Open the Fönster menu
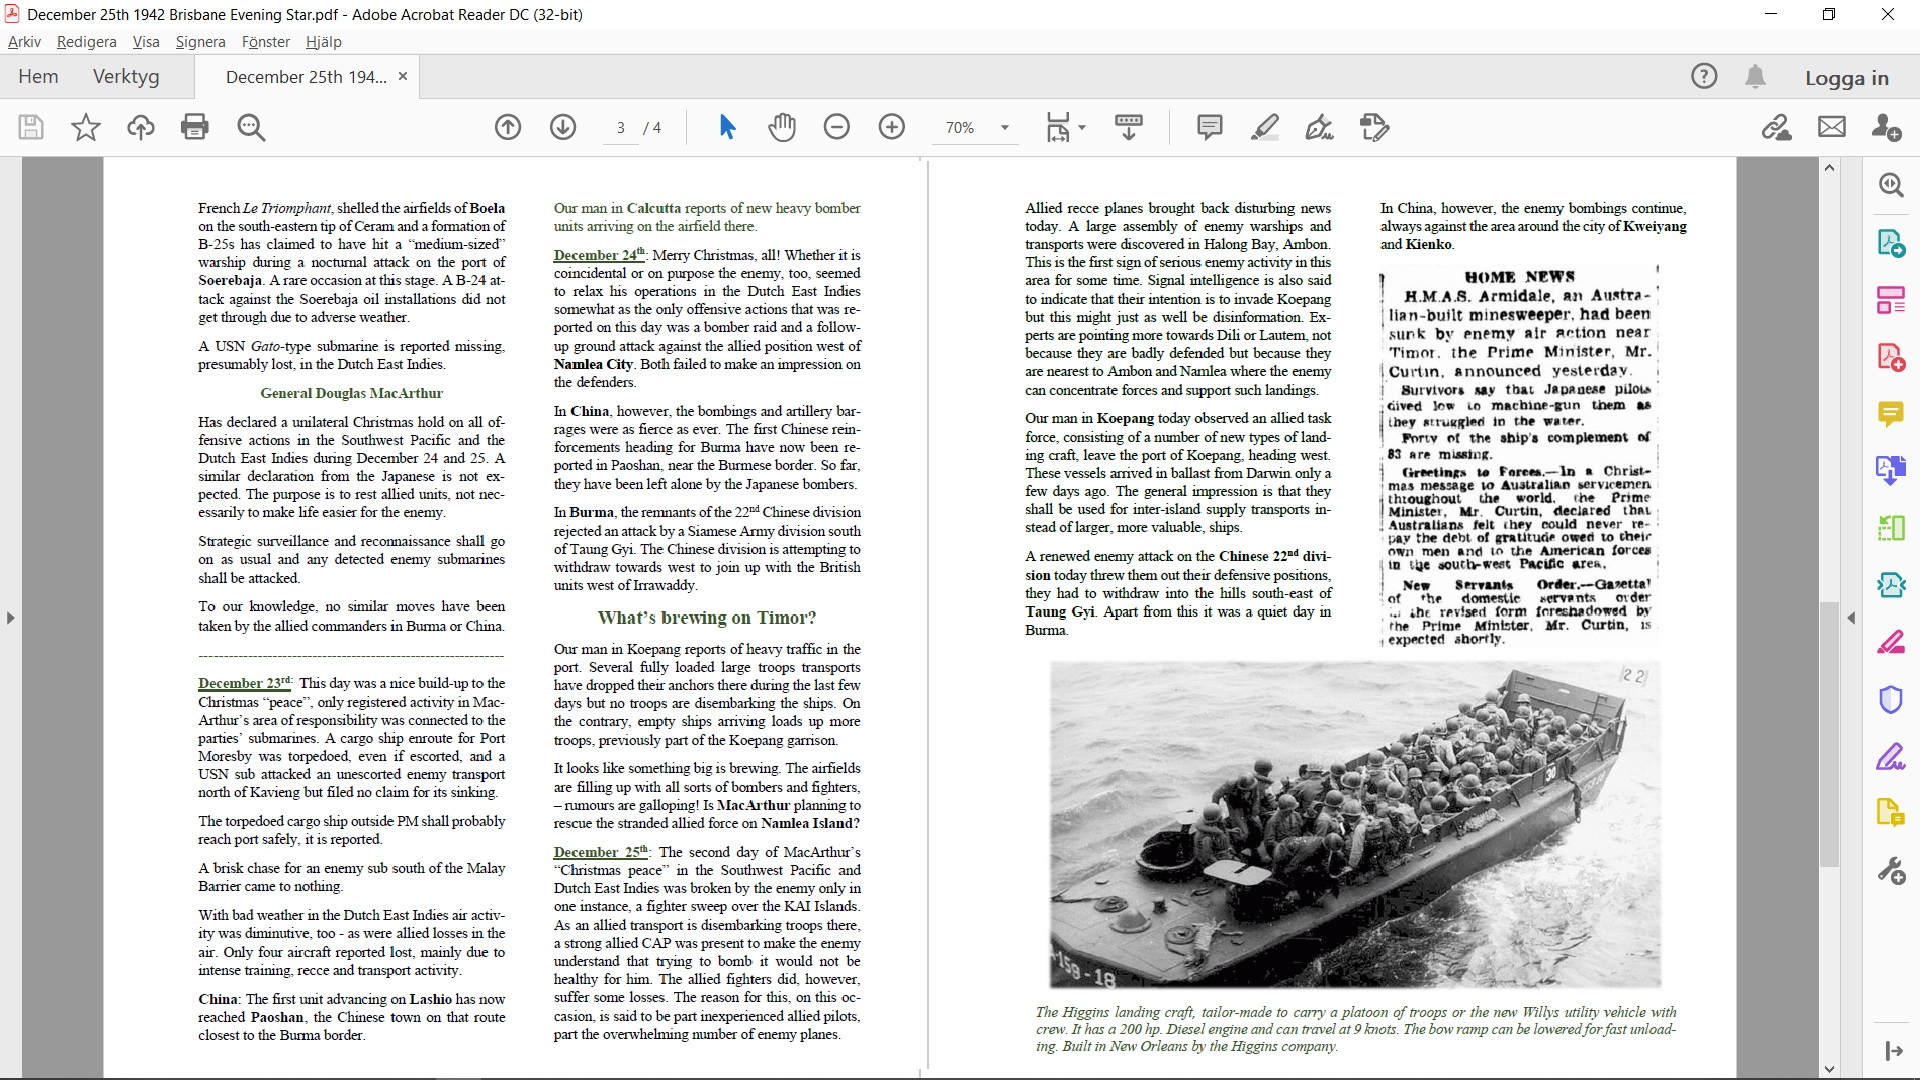1920x1080 pixels. (x=266, y=42)
